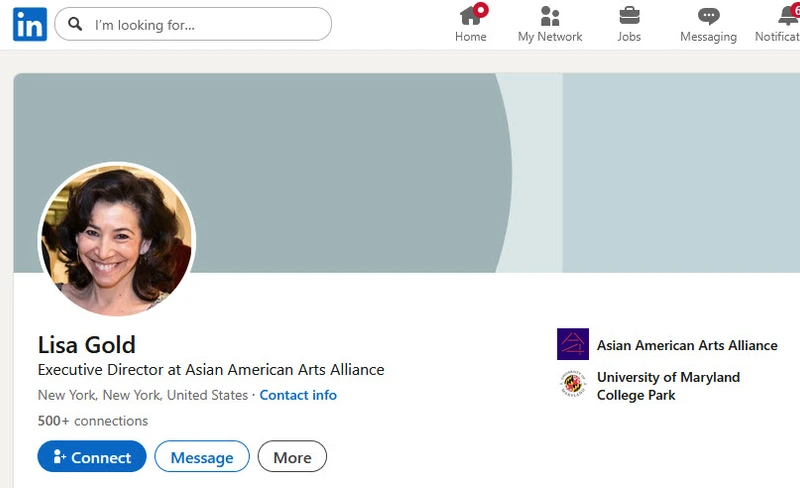The width and height of the screenshot is (800, 488).
Task: Click the Asian American Arts Alliance logo
Action: (572, 344)
